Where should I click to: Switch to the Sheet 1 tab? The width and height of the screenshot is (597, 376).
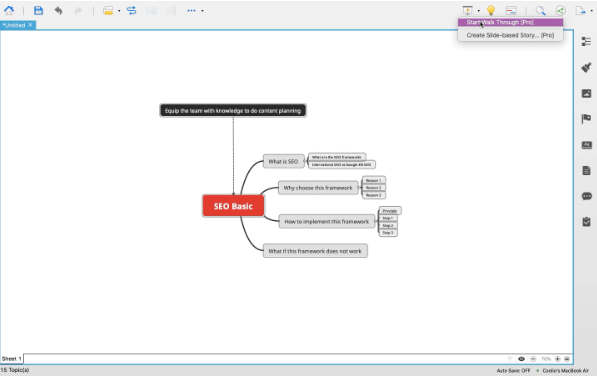11,359
